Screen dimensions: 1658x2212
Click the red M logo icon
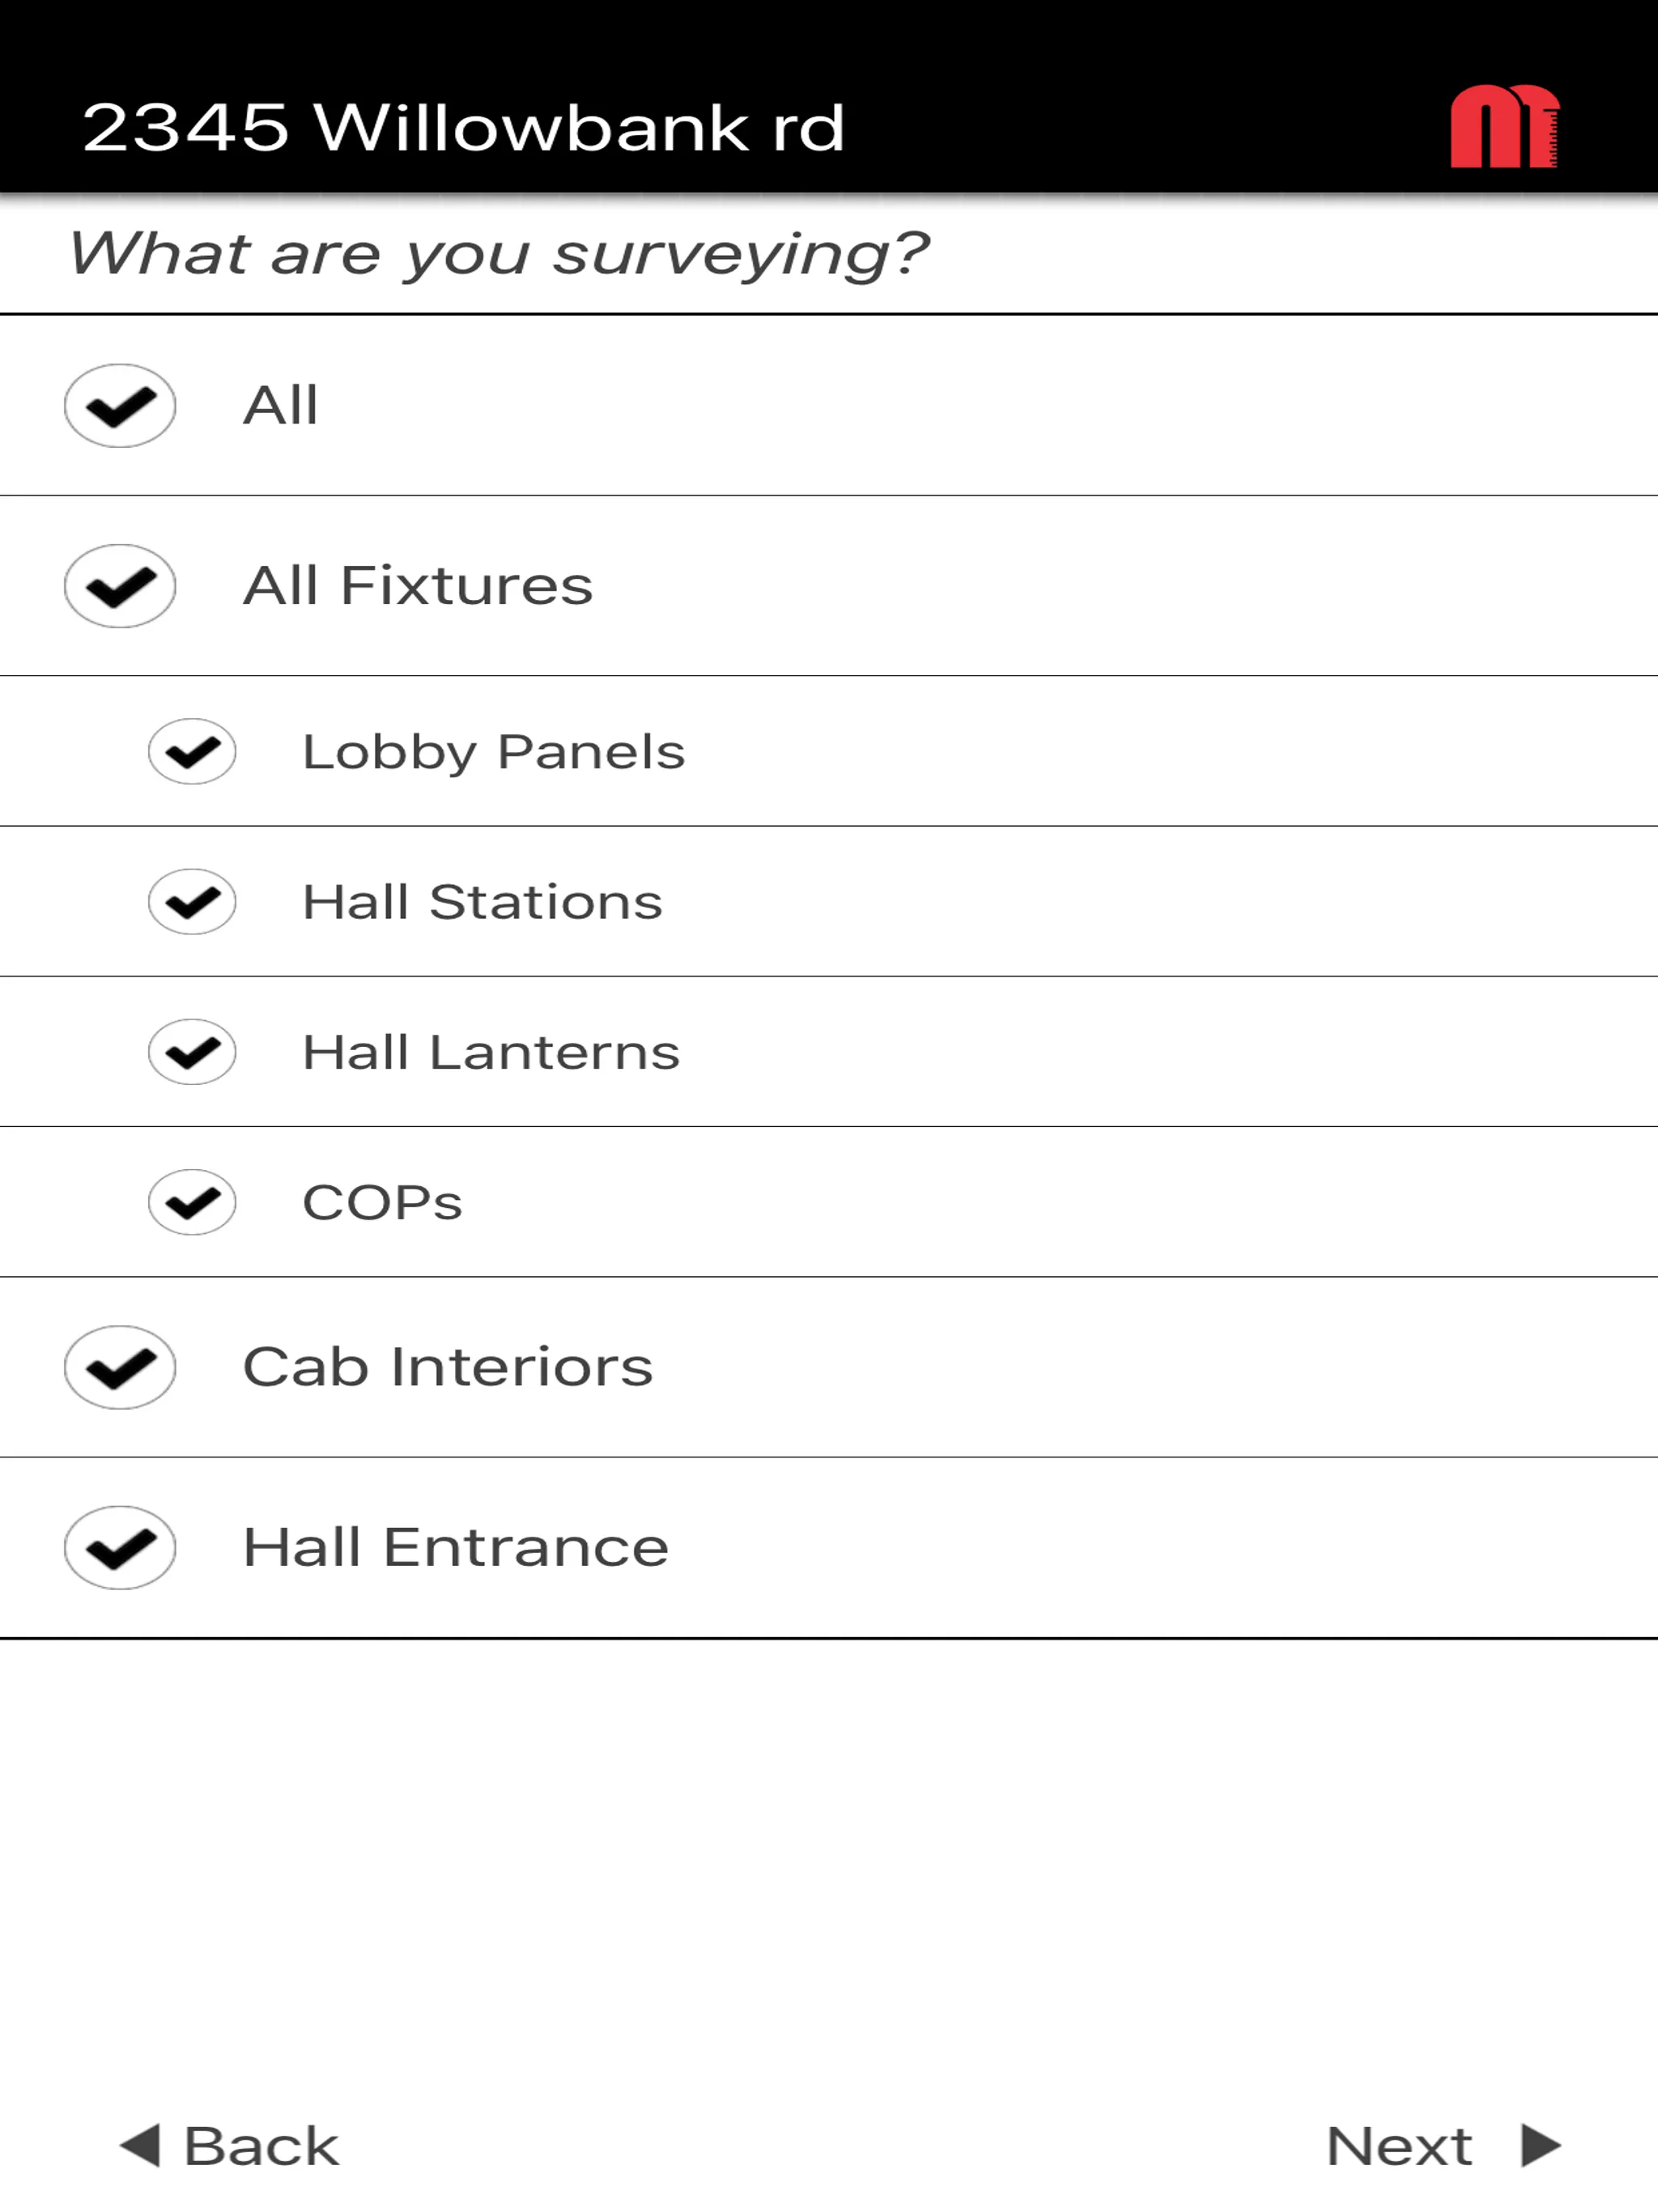pos(1504,127)
